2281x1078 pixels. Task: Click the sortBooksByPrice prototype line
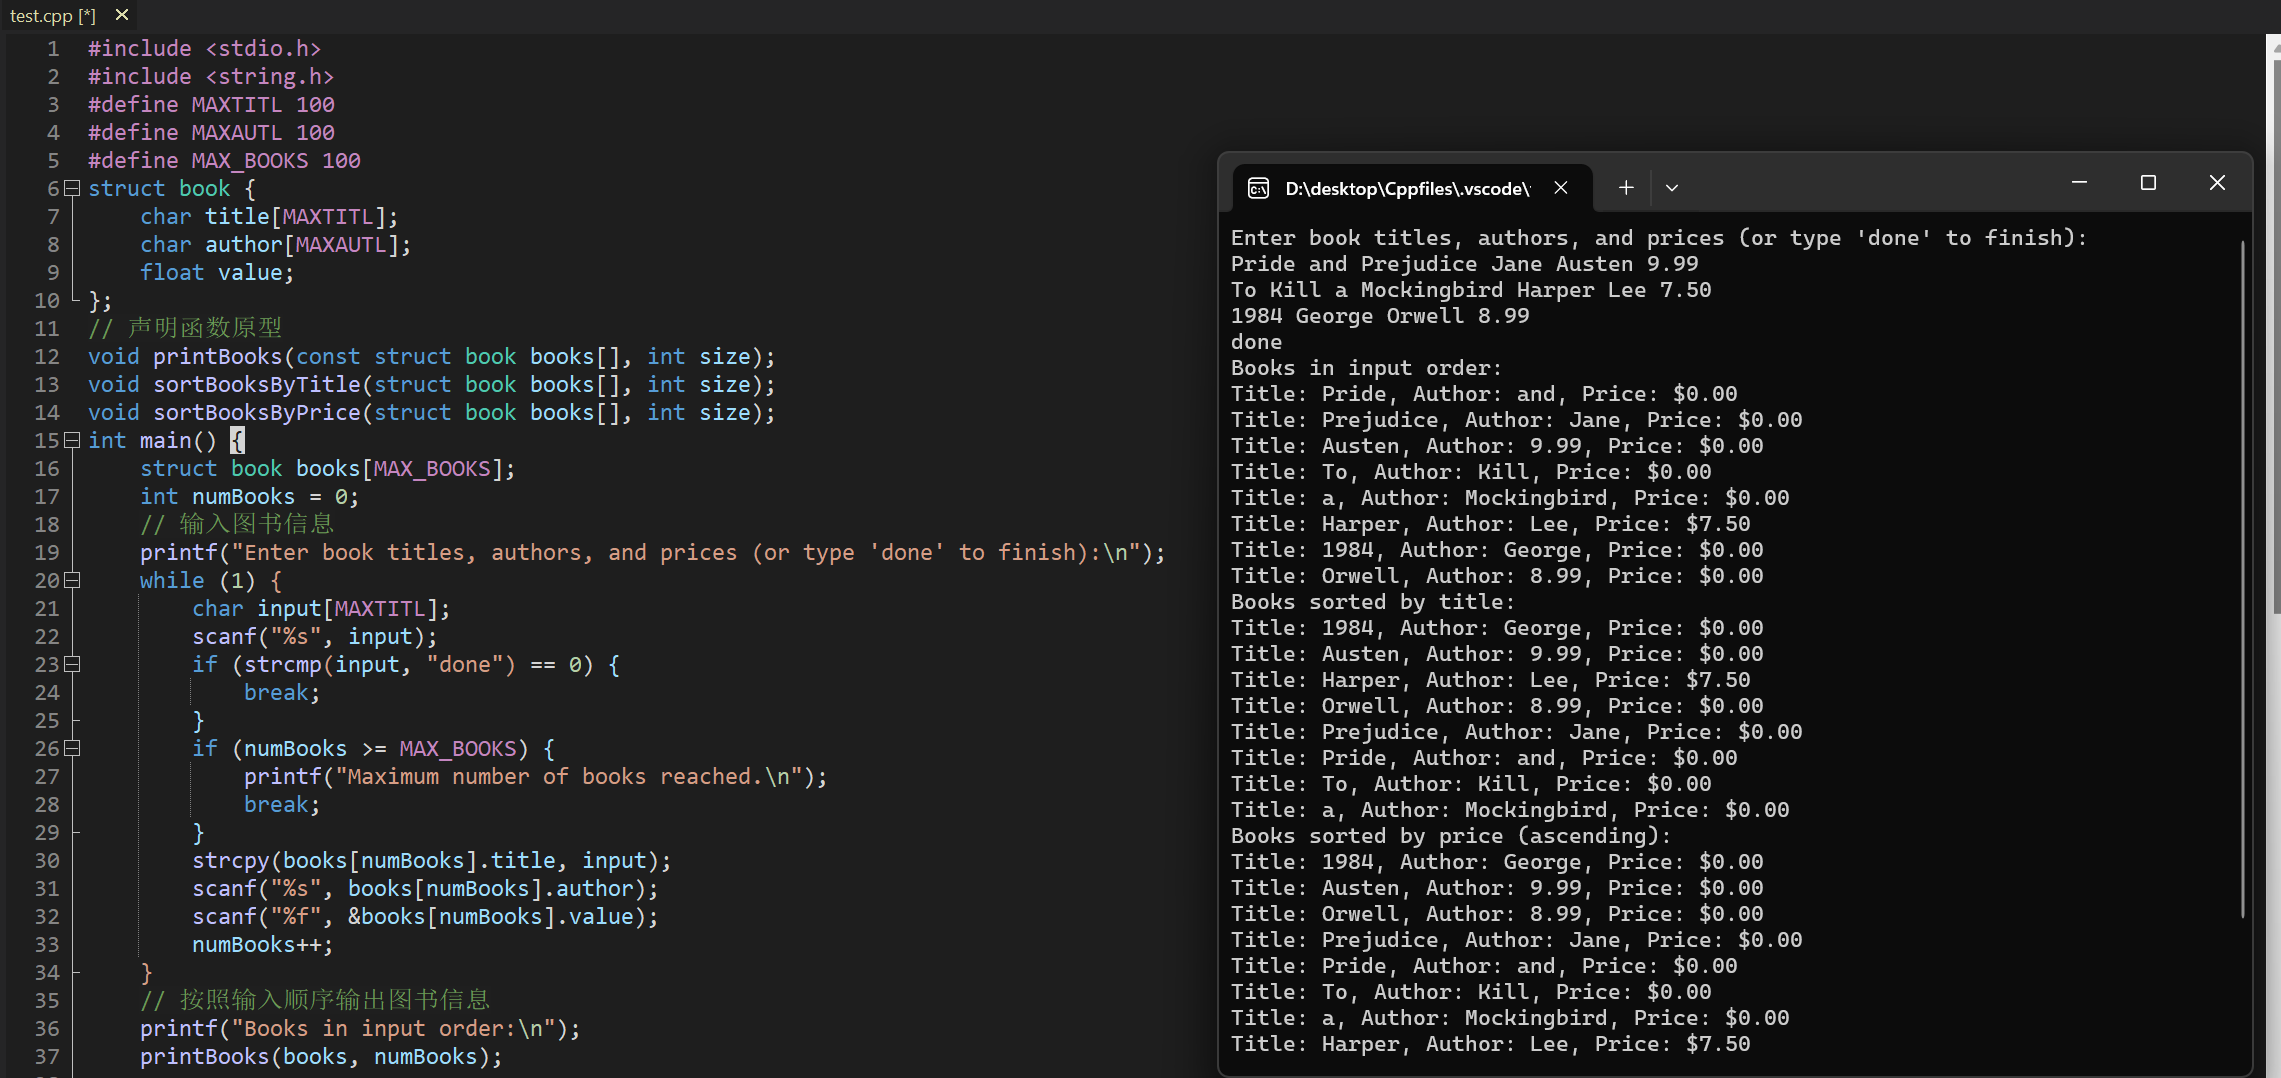point(432,412)
